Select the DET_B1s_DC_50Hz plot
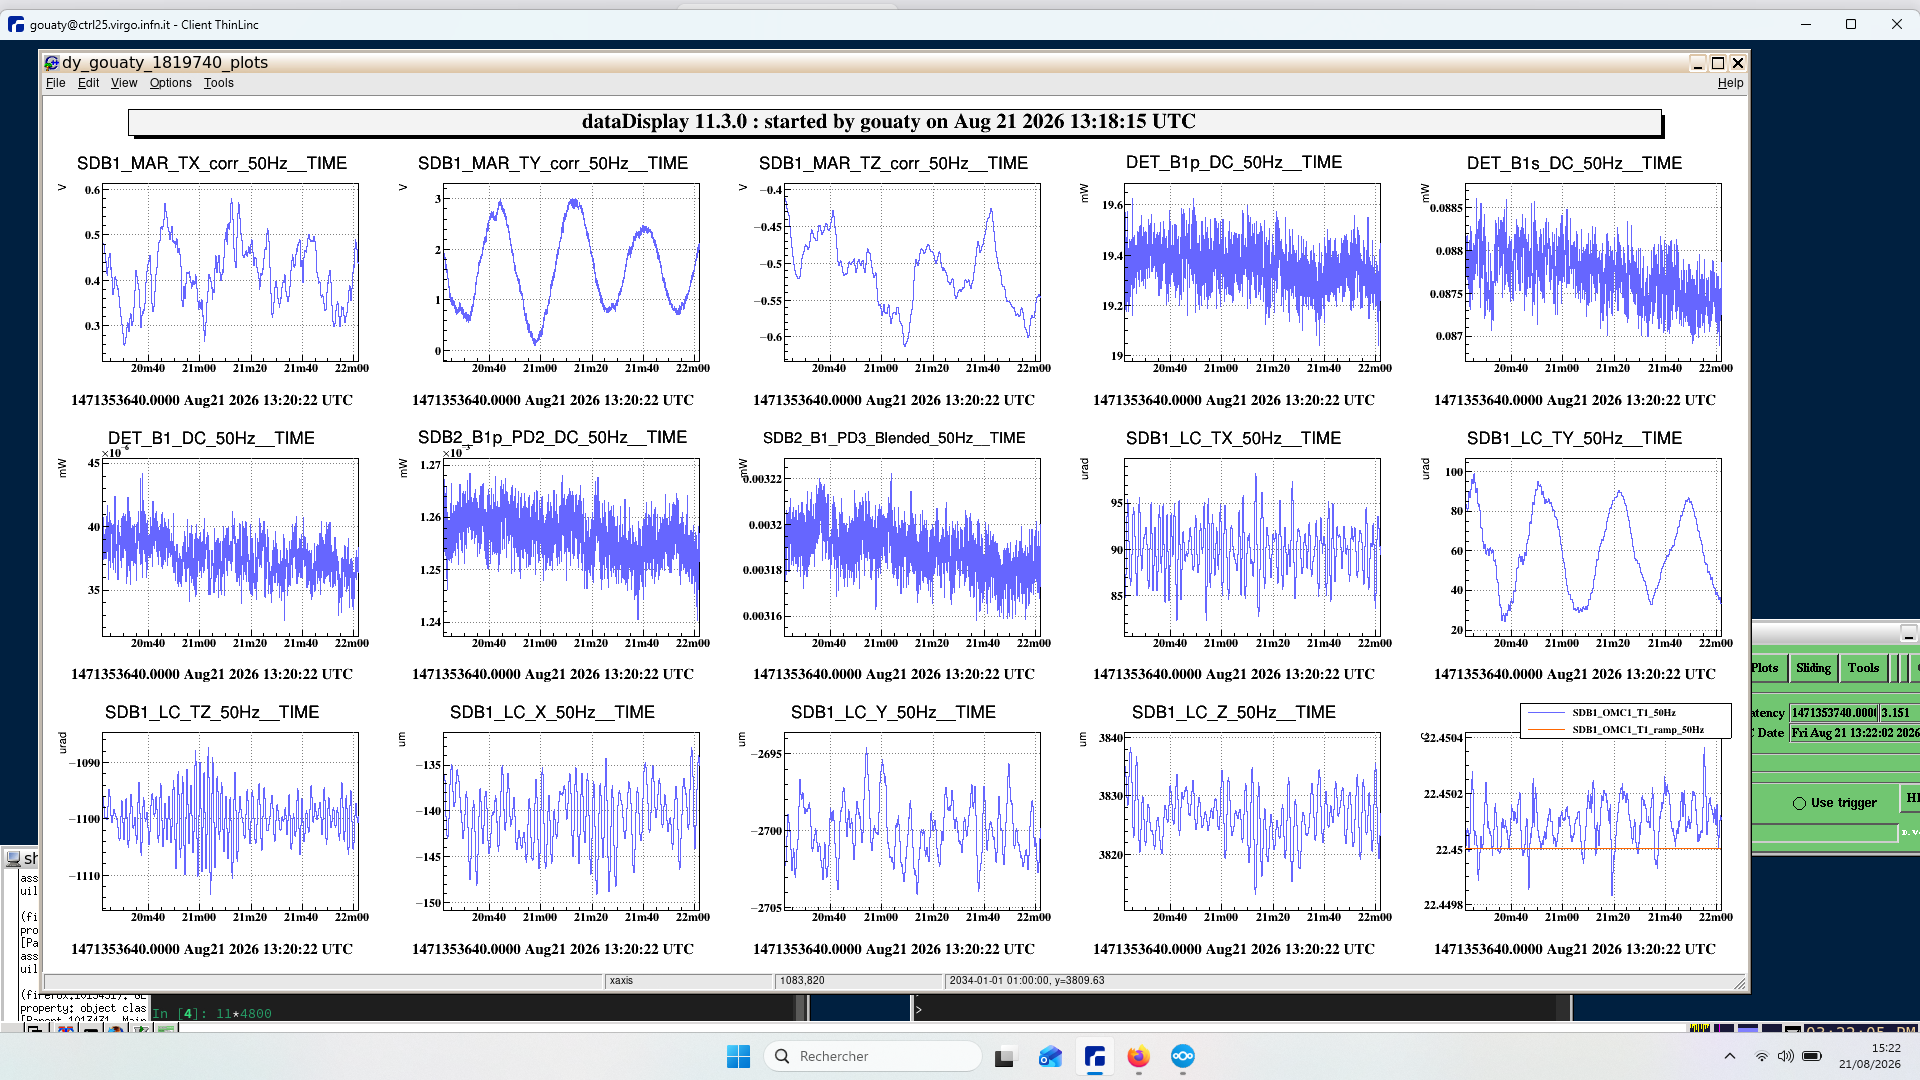This screenshot has height=1080, width=1920. [x=1593, y=272]
